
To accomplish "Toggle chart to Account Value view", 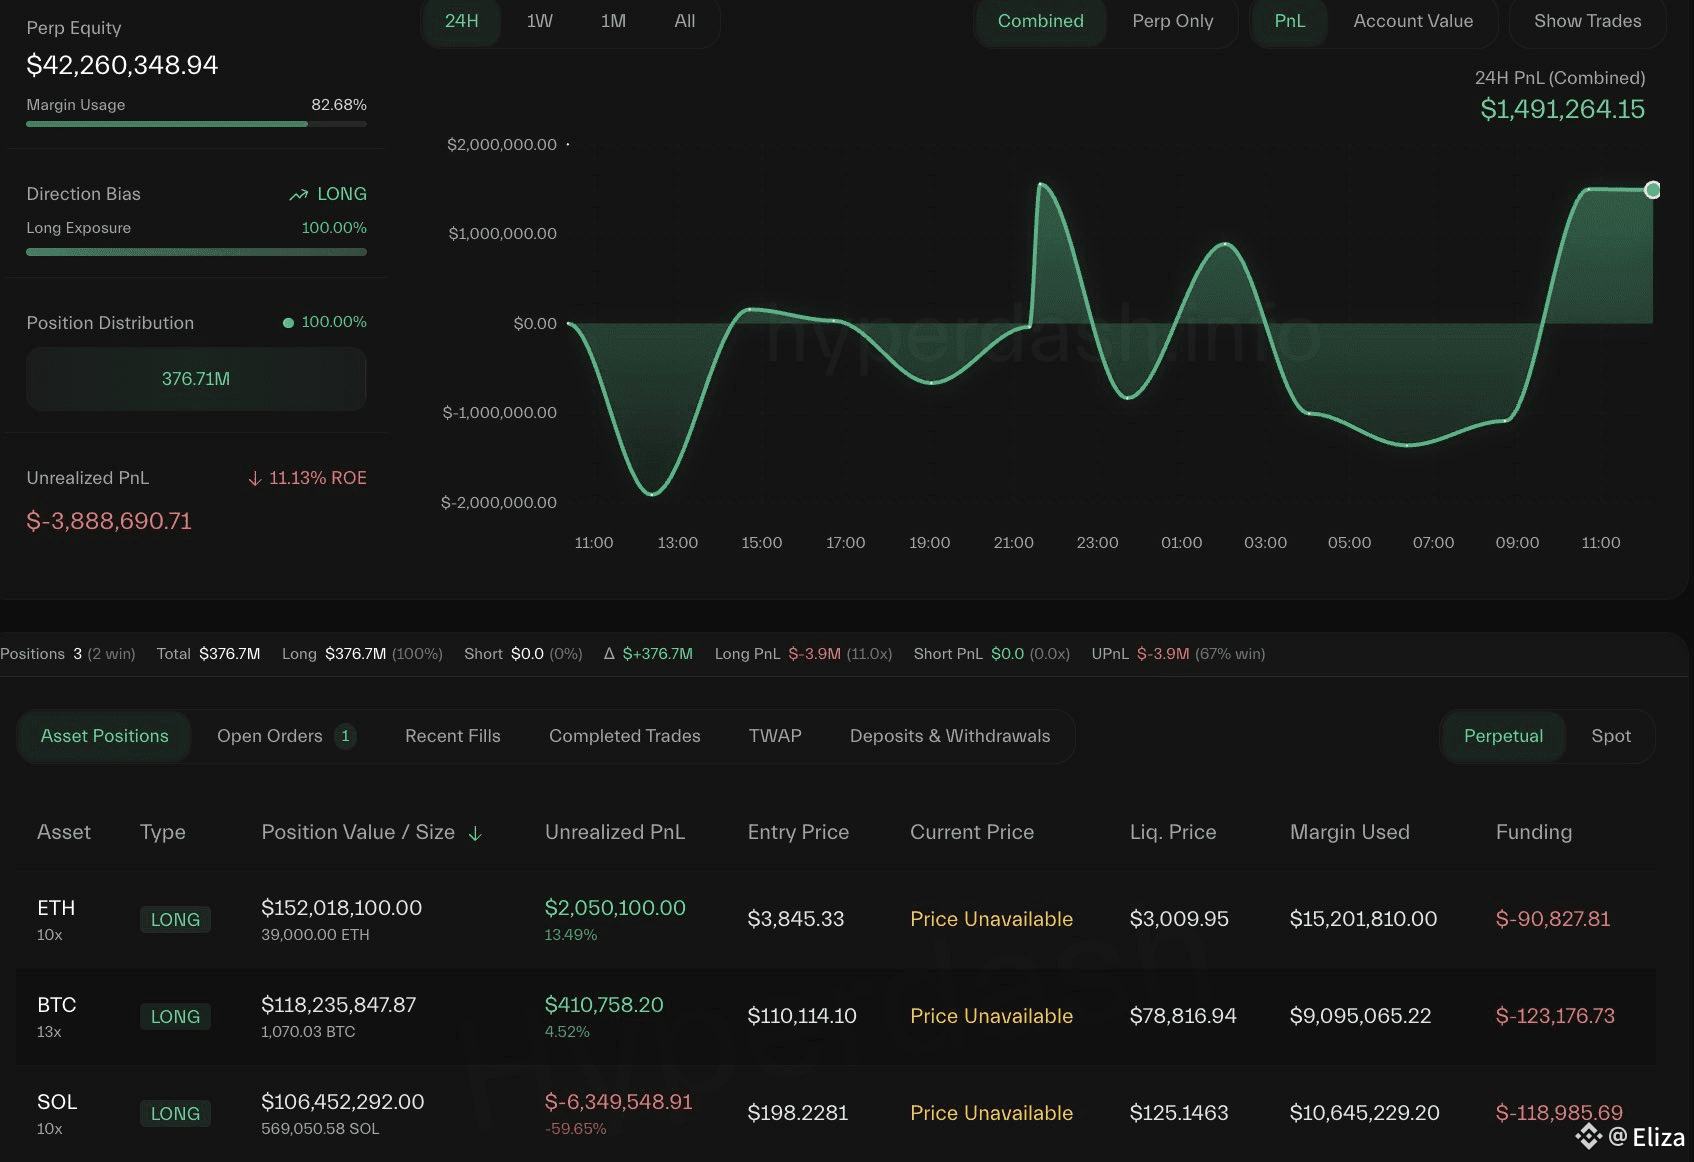I will (x=1412, y=21).
